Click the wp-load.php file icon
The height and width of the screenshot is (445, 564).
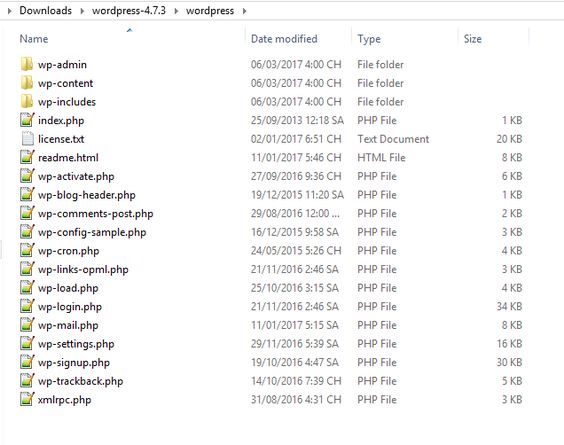27,288
